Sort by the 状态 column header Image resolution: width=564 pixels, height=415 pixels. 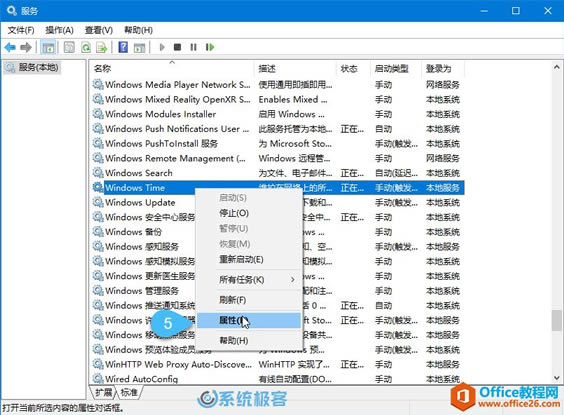pyautogui.click(x=353, y=68)
